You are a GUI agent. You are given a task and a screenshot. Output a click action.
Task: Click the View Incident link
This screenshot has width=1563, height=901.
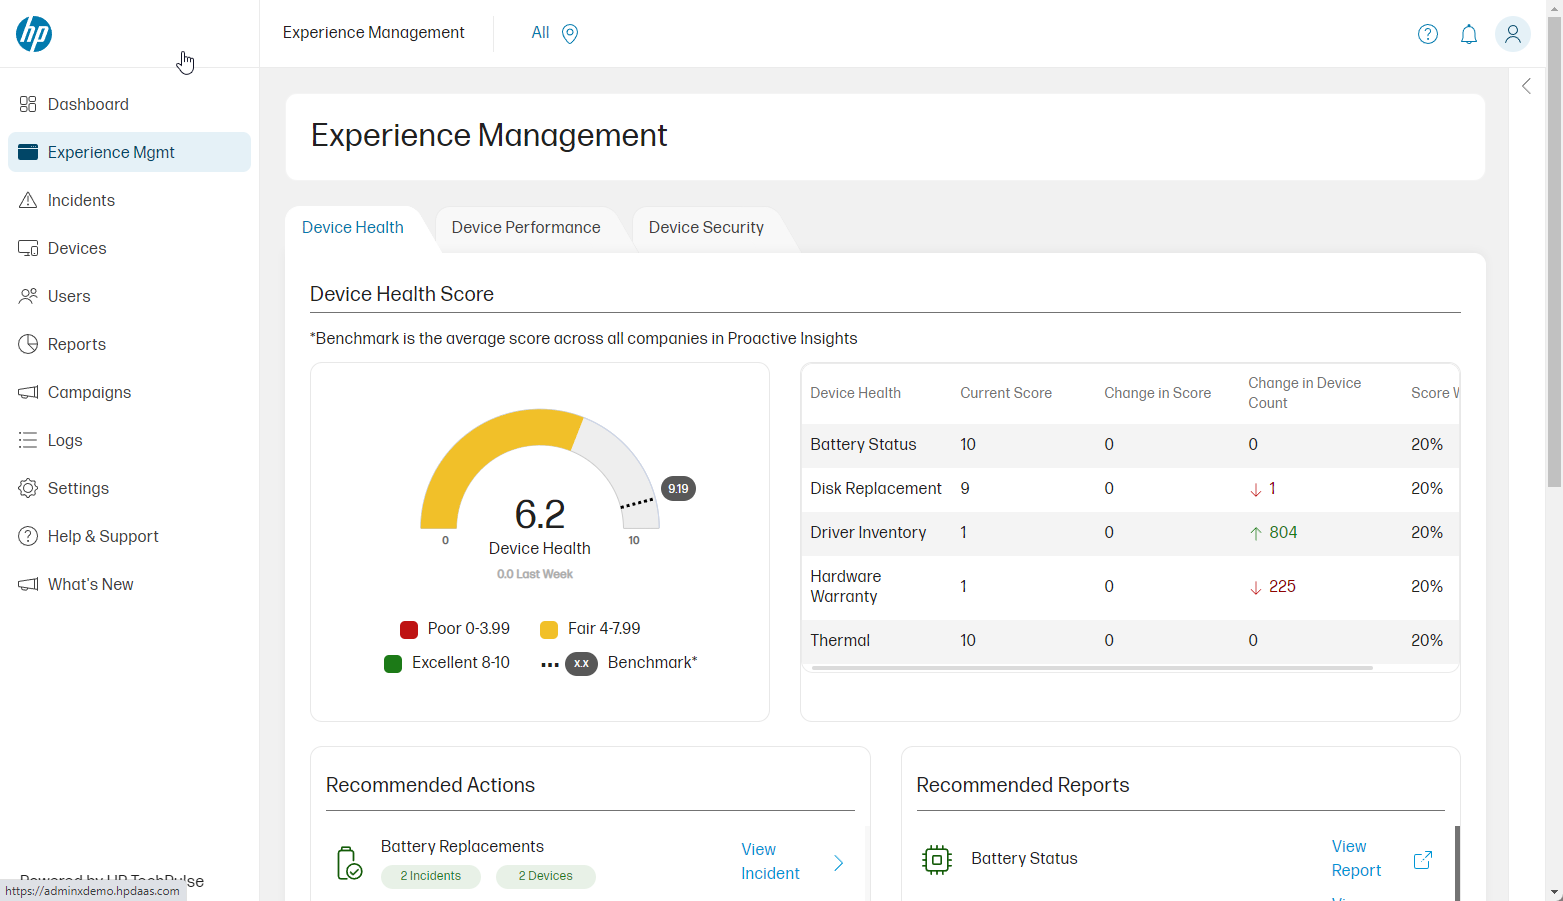click(x=770, y=861)
